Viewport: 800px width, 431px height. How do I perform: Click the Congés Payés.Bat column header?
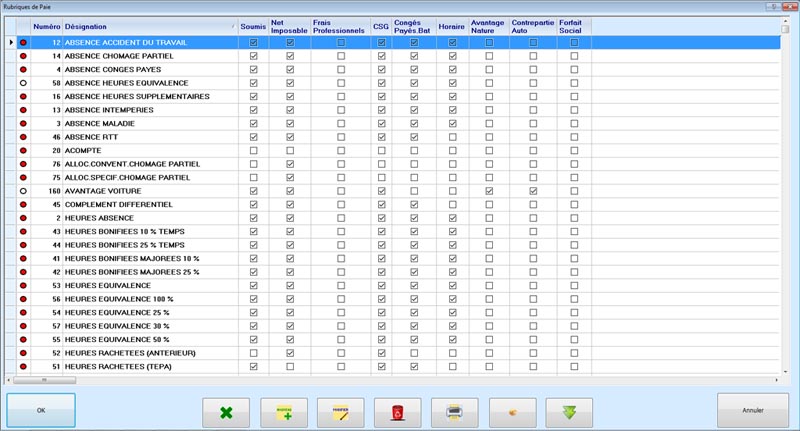coord(412,26)
